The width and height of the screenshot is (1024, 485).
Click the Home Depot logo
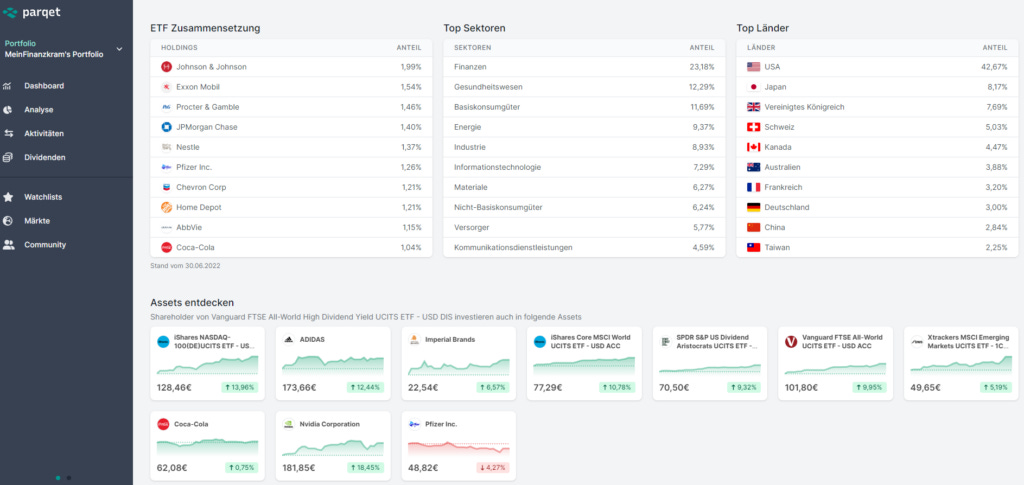pyautogui.click(x=166, y=208)
